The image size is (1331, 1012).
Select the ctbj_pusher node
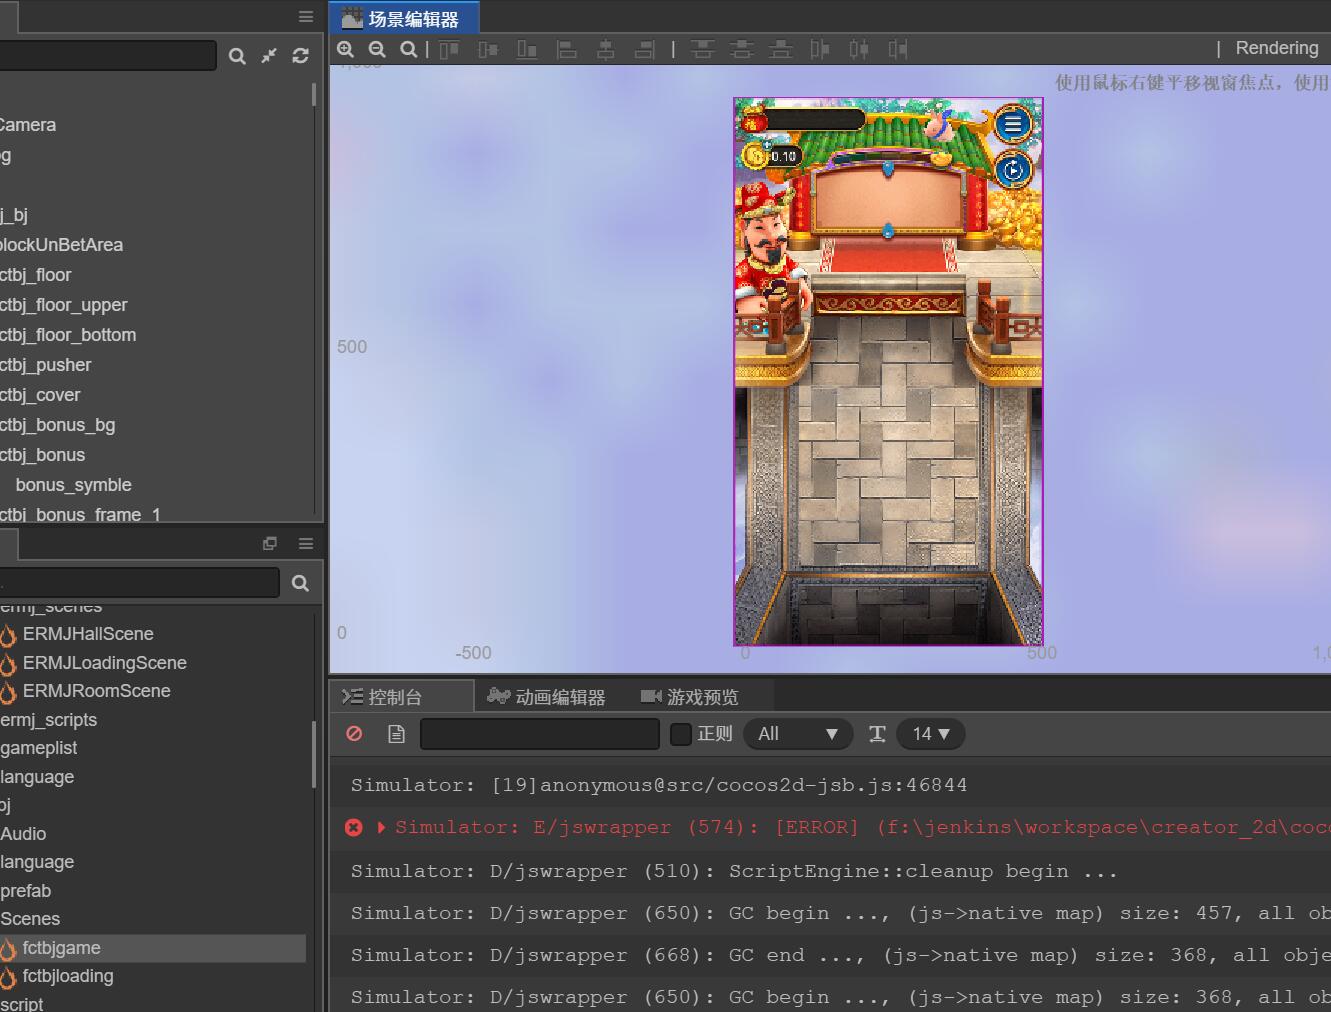coord(46,365)
